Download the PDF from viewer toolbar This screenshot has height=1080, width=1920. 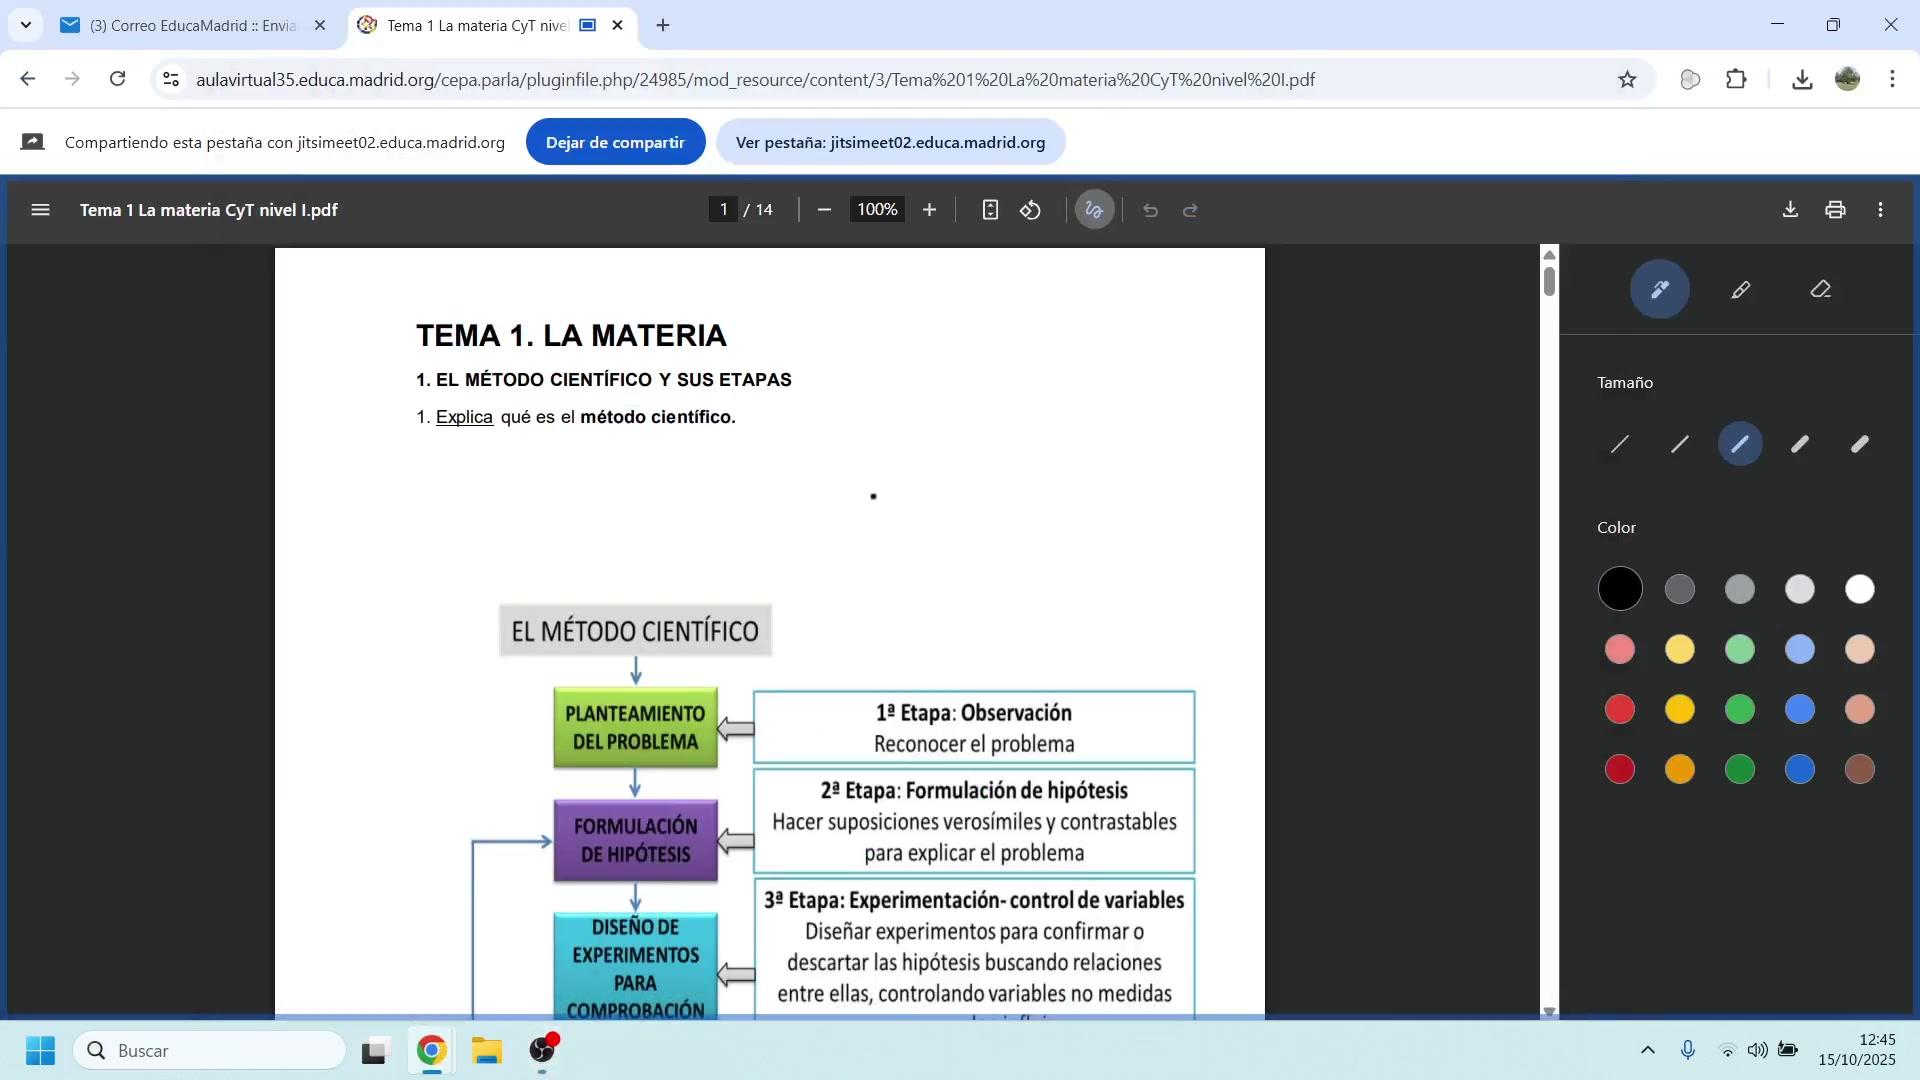point(1790,210)
